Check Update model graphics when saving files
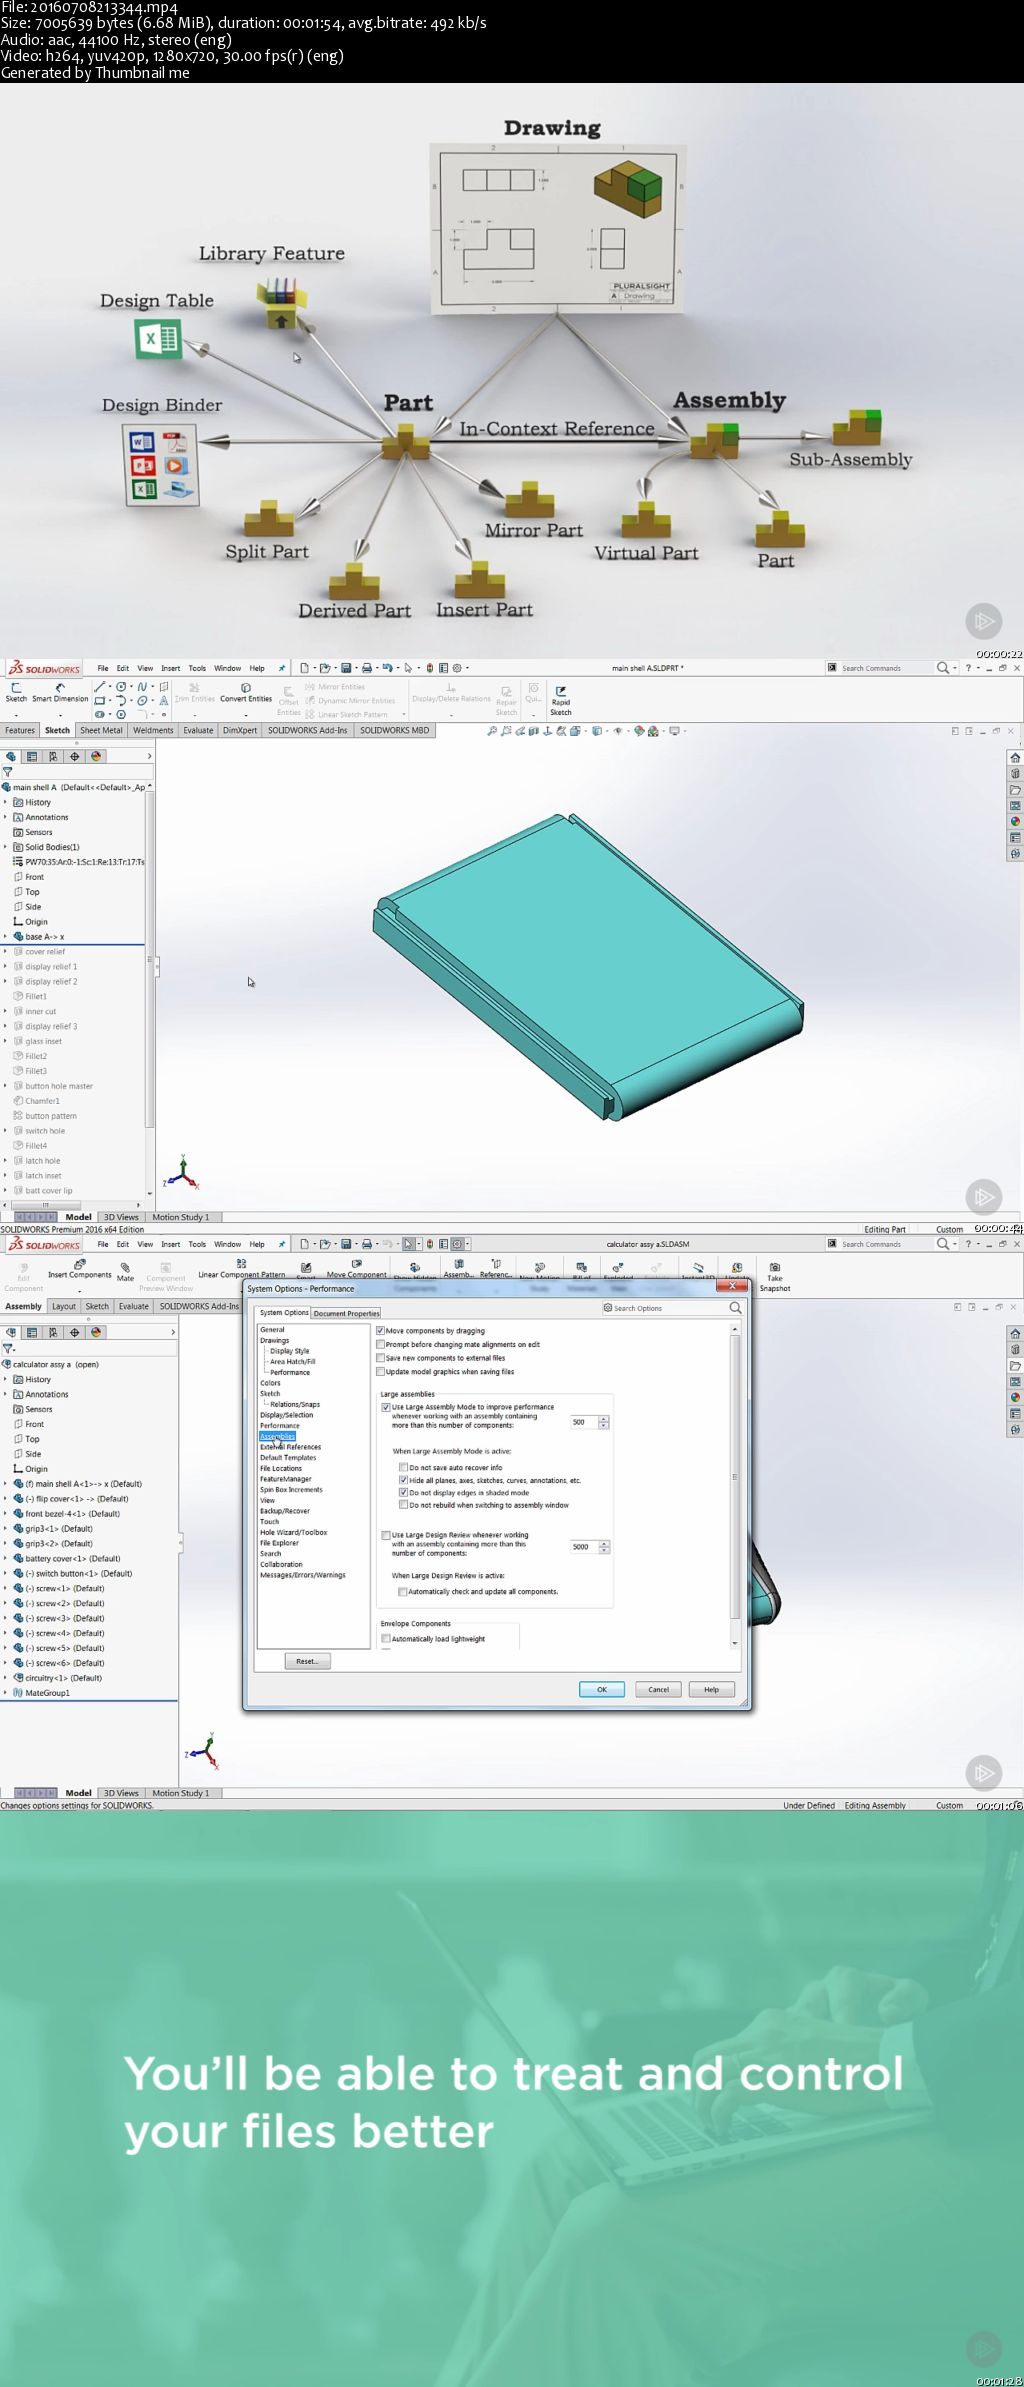This screenshot has height=2387, width=1024. click(380, 1371)
